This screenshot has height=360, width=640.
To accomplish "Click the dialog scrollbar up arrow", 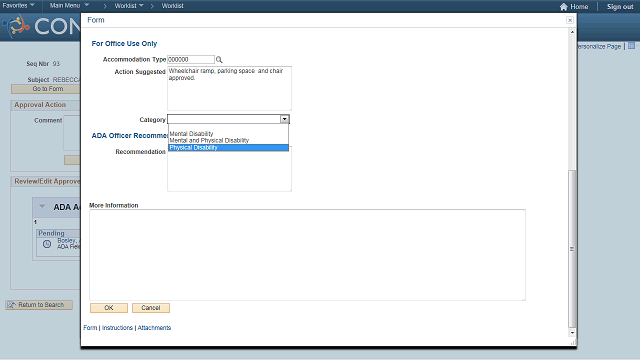I will pos(572,32).
